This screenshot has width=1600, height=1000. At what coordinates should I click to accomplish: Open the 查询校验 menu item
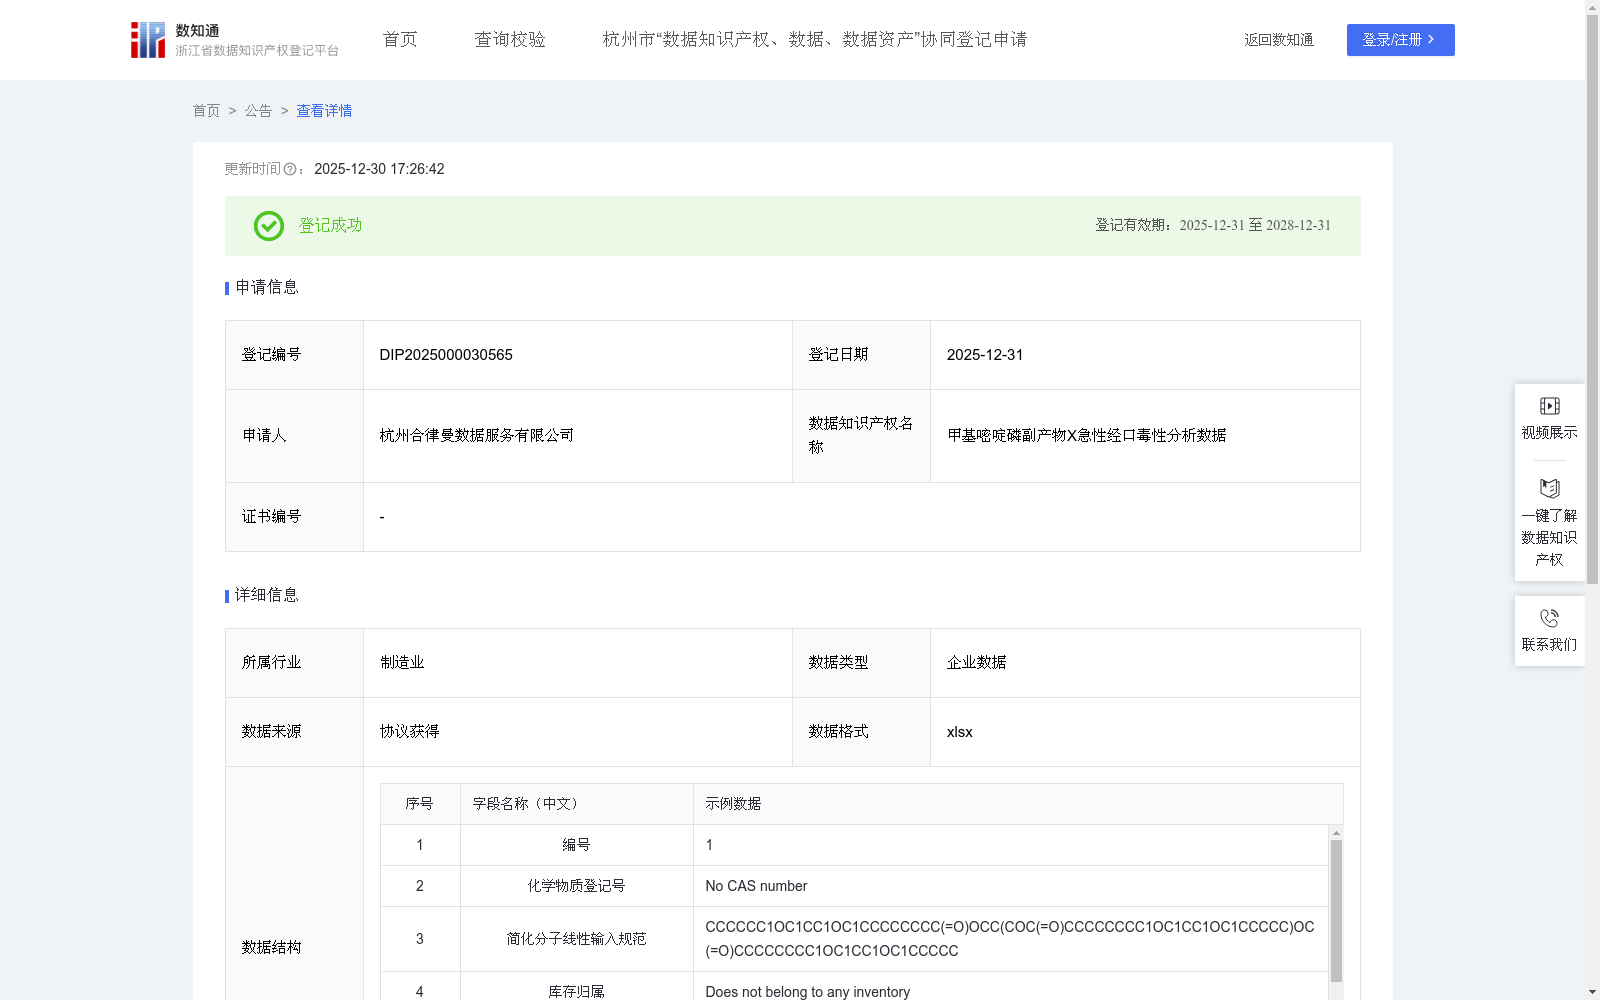point(510,40)
